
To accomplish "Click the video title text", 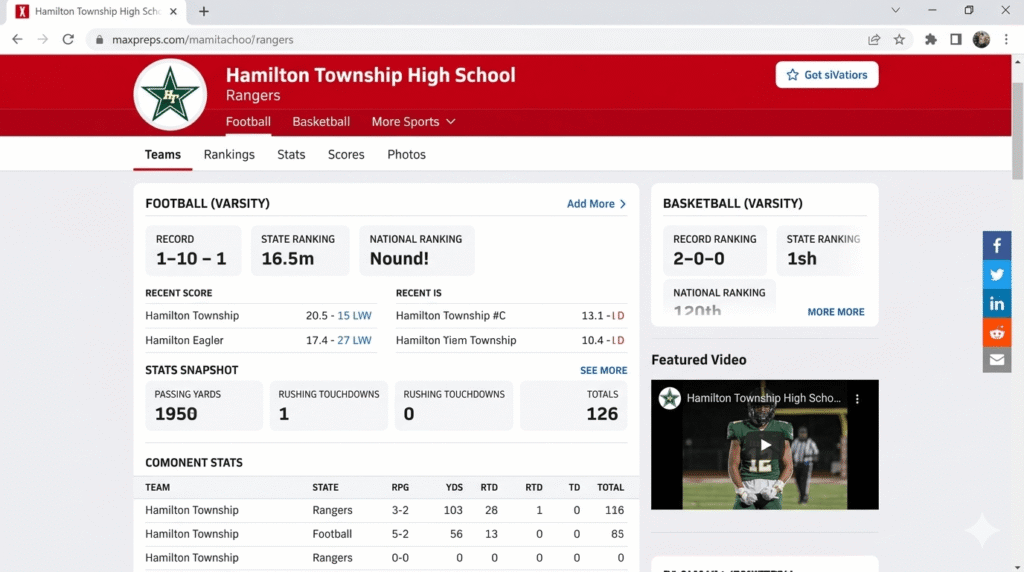I will (763, 398).
